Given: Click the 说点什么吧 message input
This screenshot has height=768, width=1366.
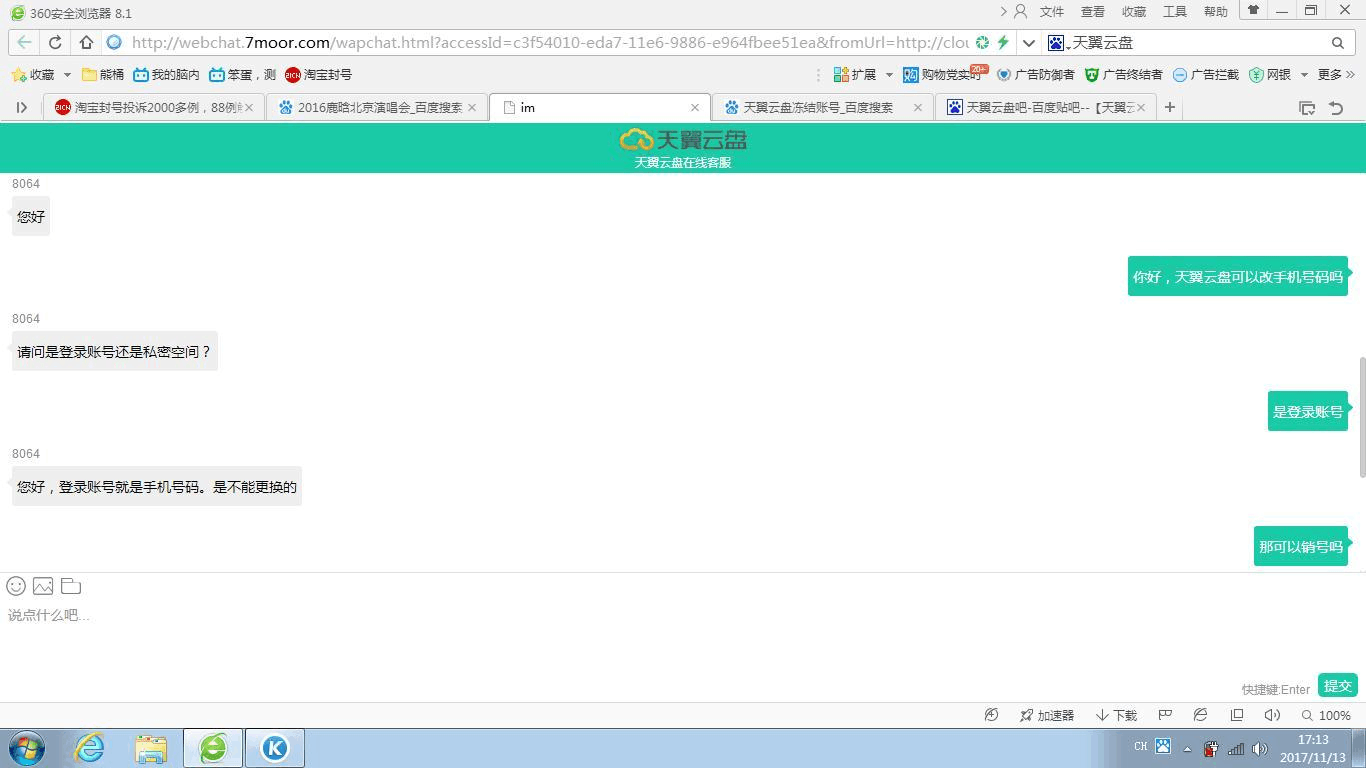Looking at the screenshot, I should point(683,640).
